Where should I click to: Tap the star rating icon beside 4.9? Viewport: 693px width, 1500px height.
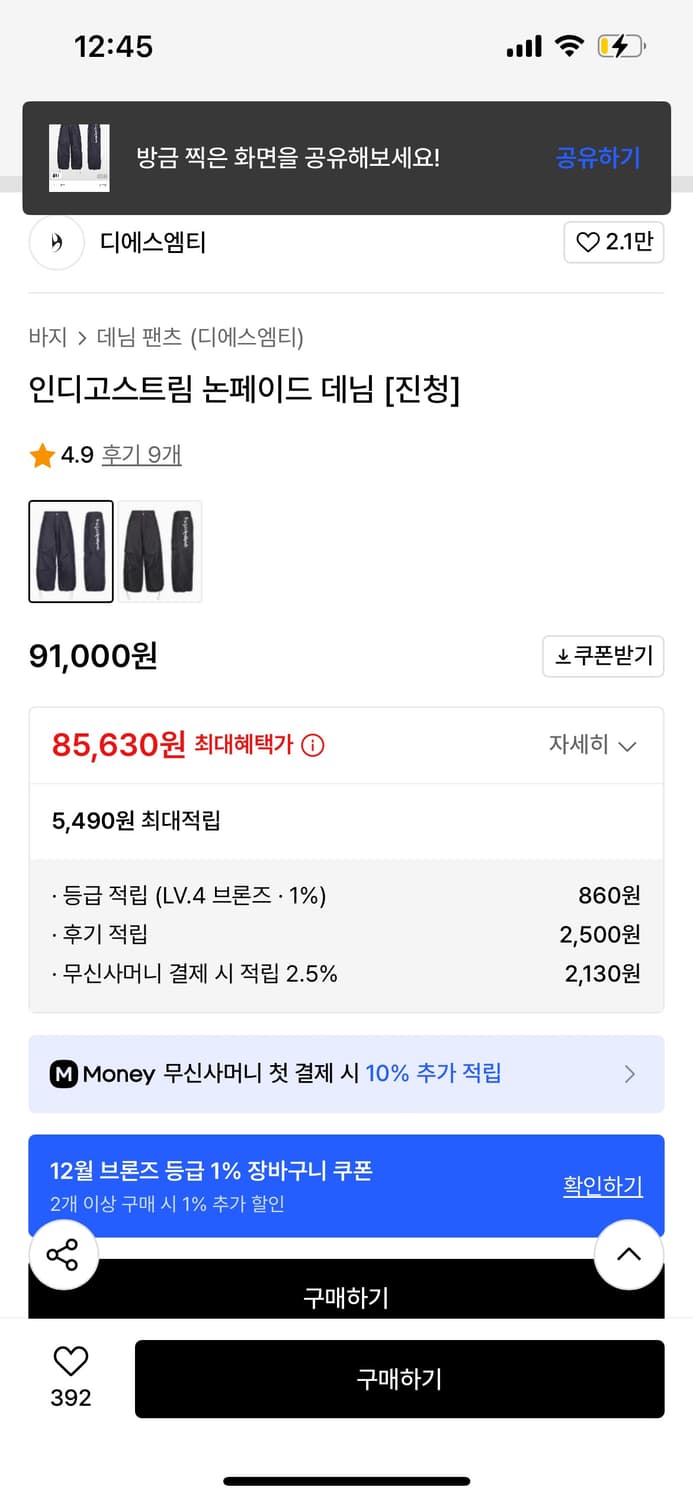point(42,454)
